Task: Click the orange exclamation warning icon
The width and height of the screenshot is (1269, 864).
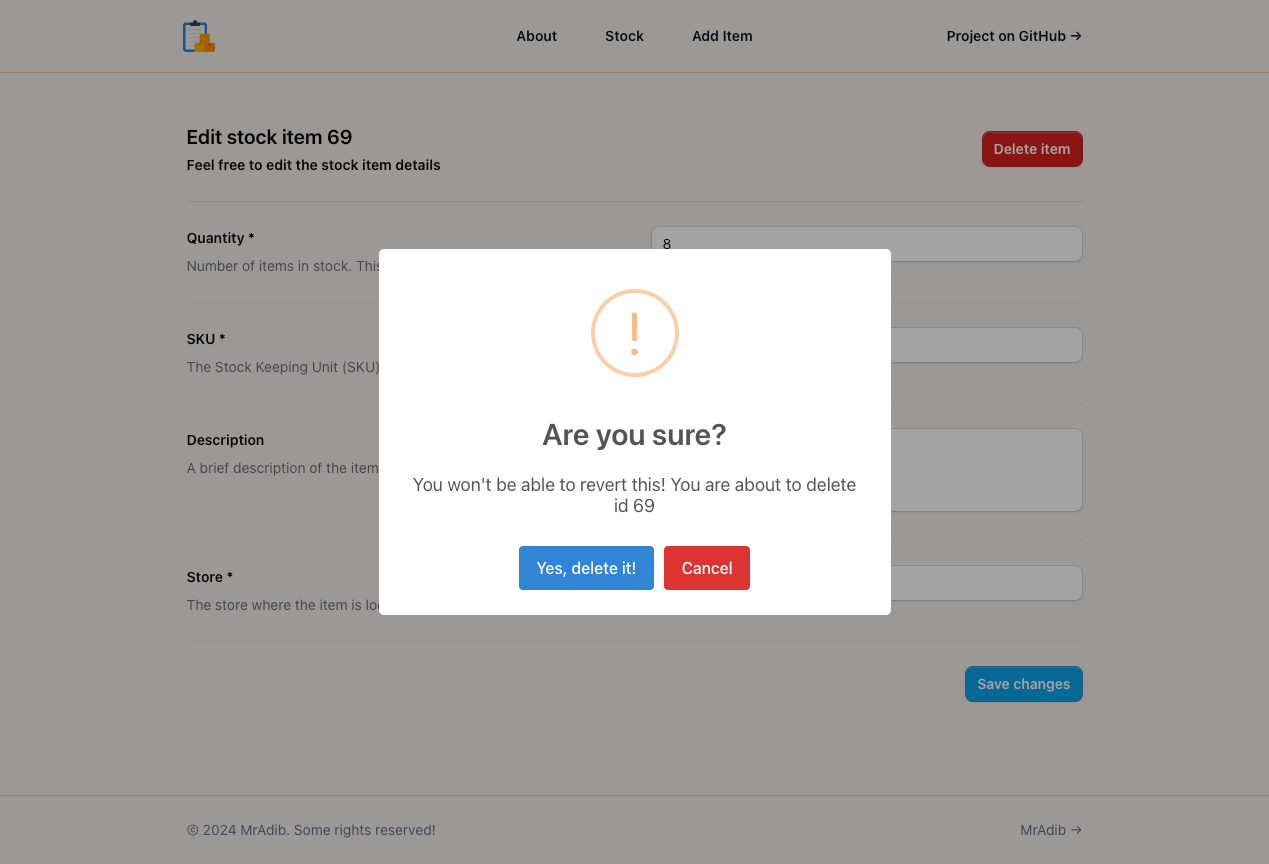Action: pyautogui.click(x=634, y=333)
